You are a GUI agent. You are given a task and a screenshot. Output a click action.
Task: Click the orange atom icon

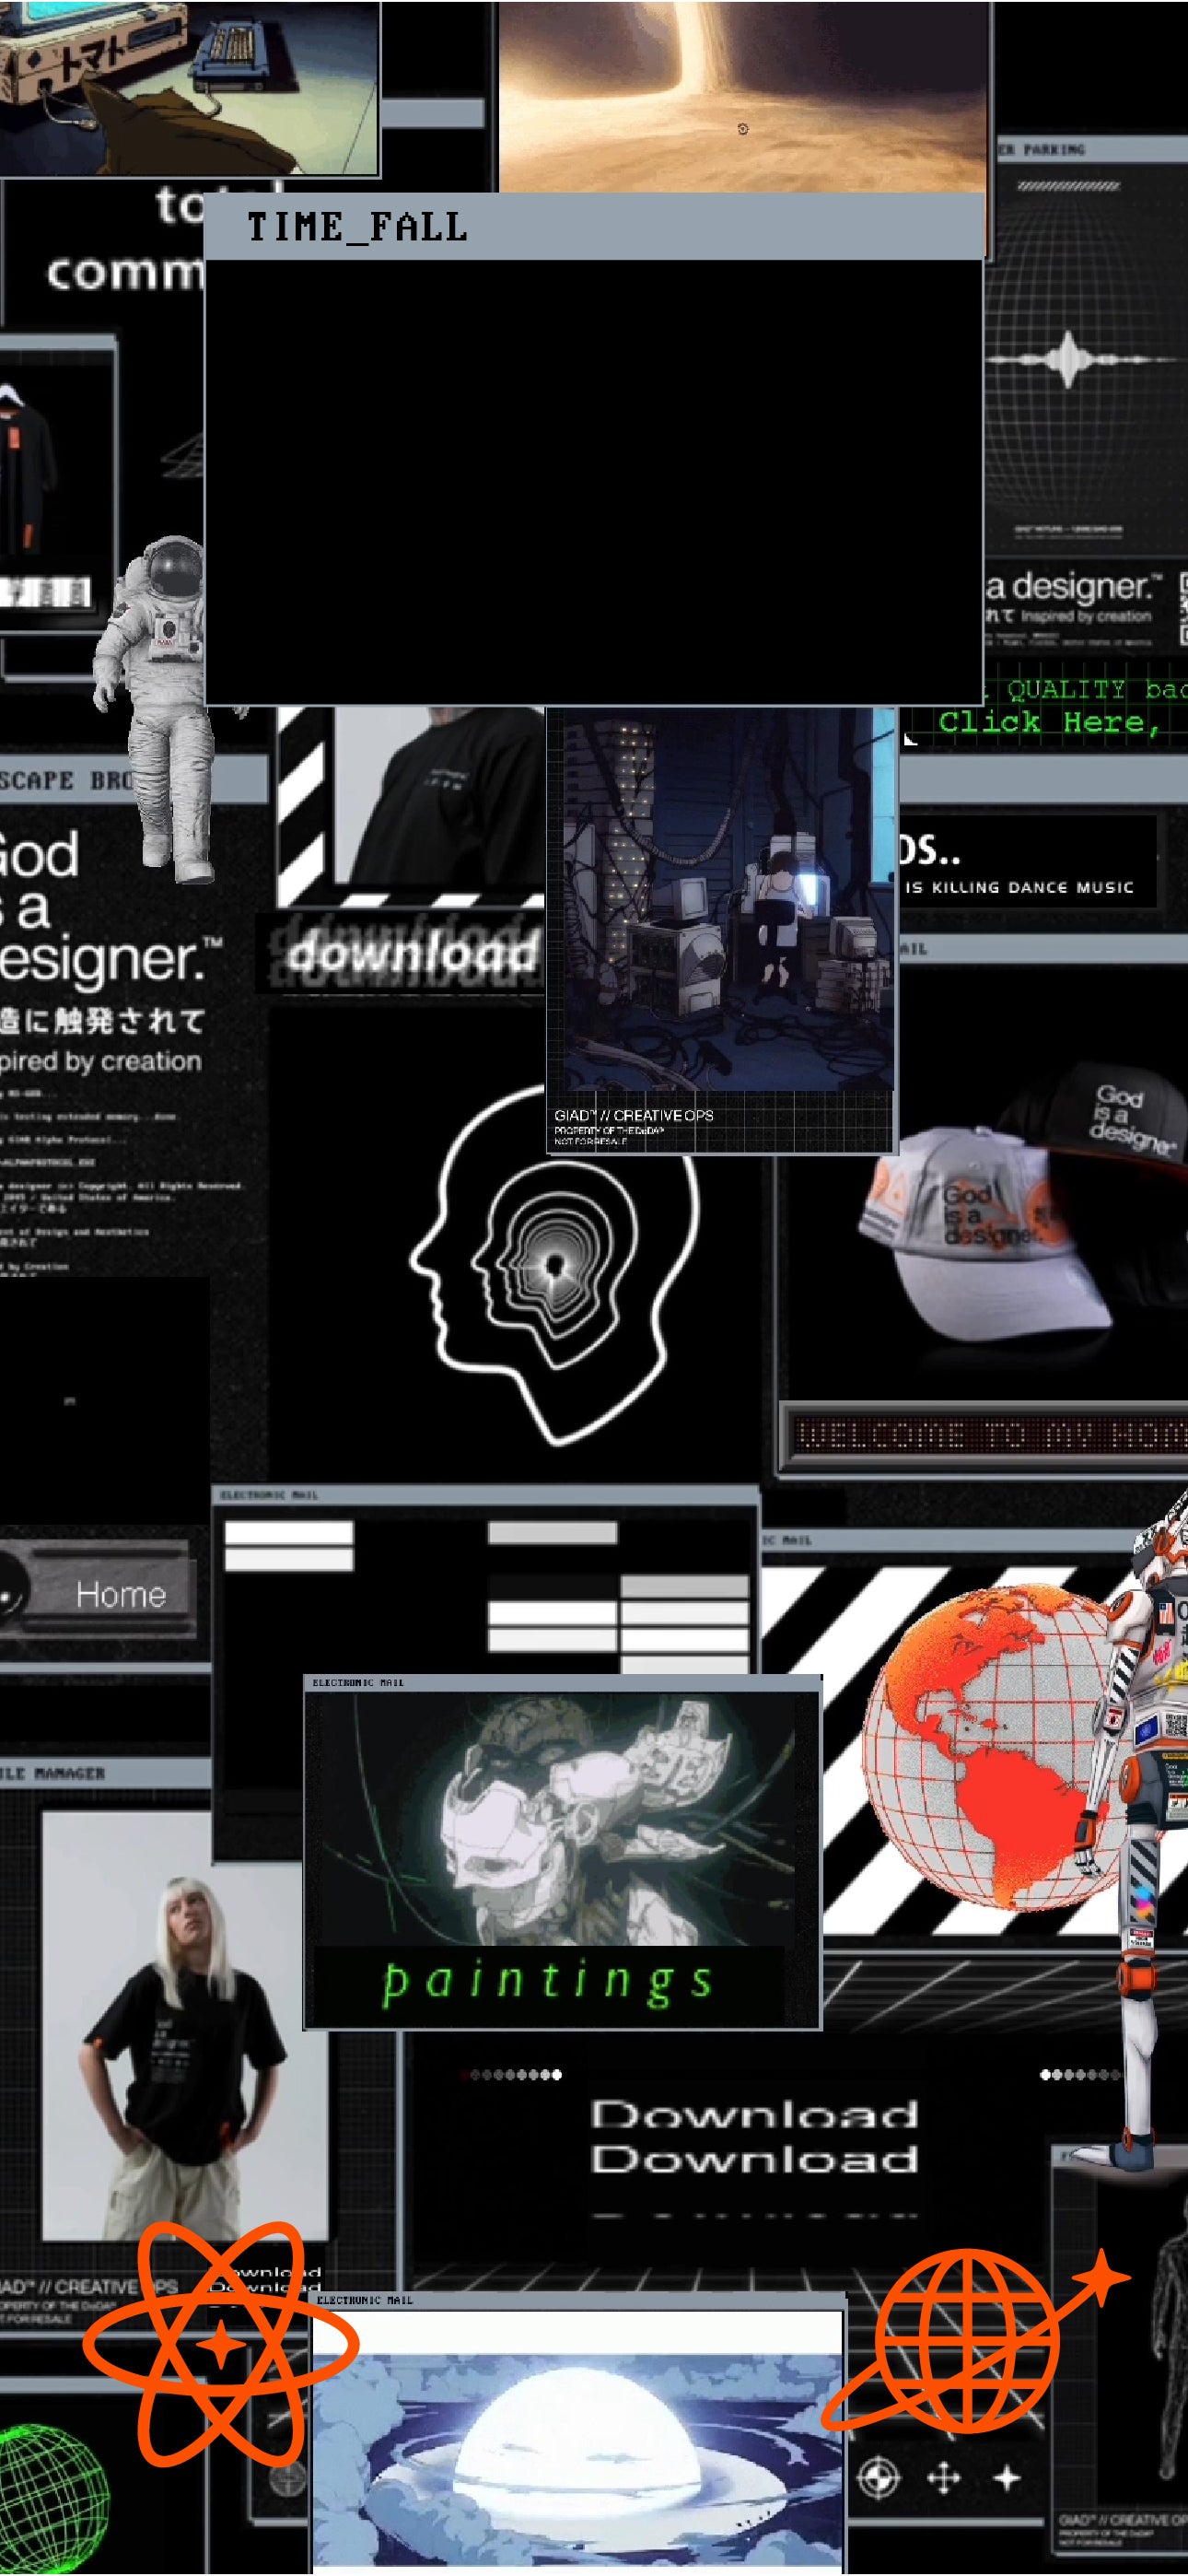219,2345
